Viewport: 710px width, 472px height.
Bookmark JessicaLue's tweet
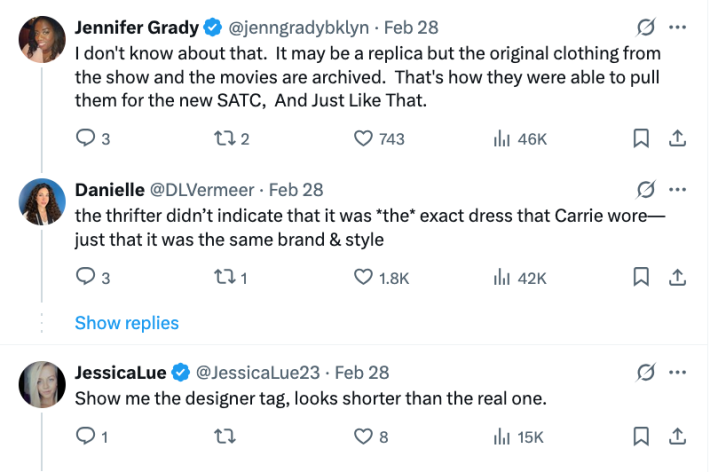click(642, 436)
